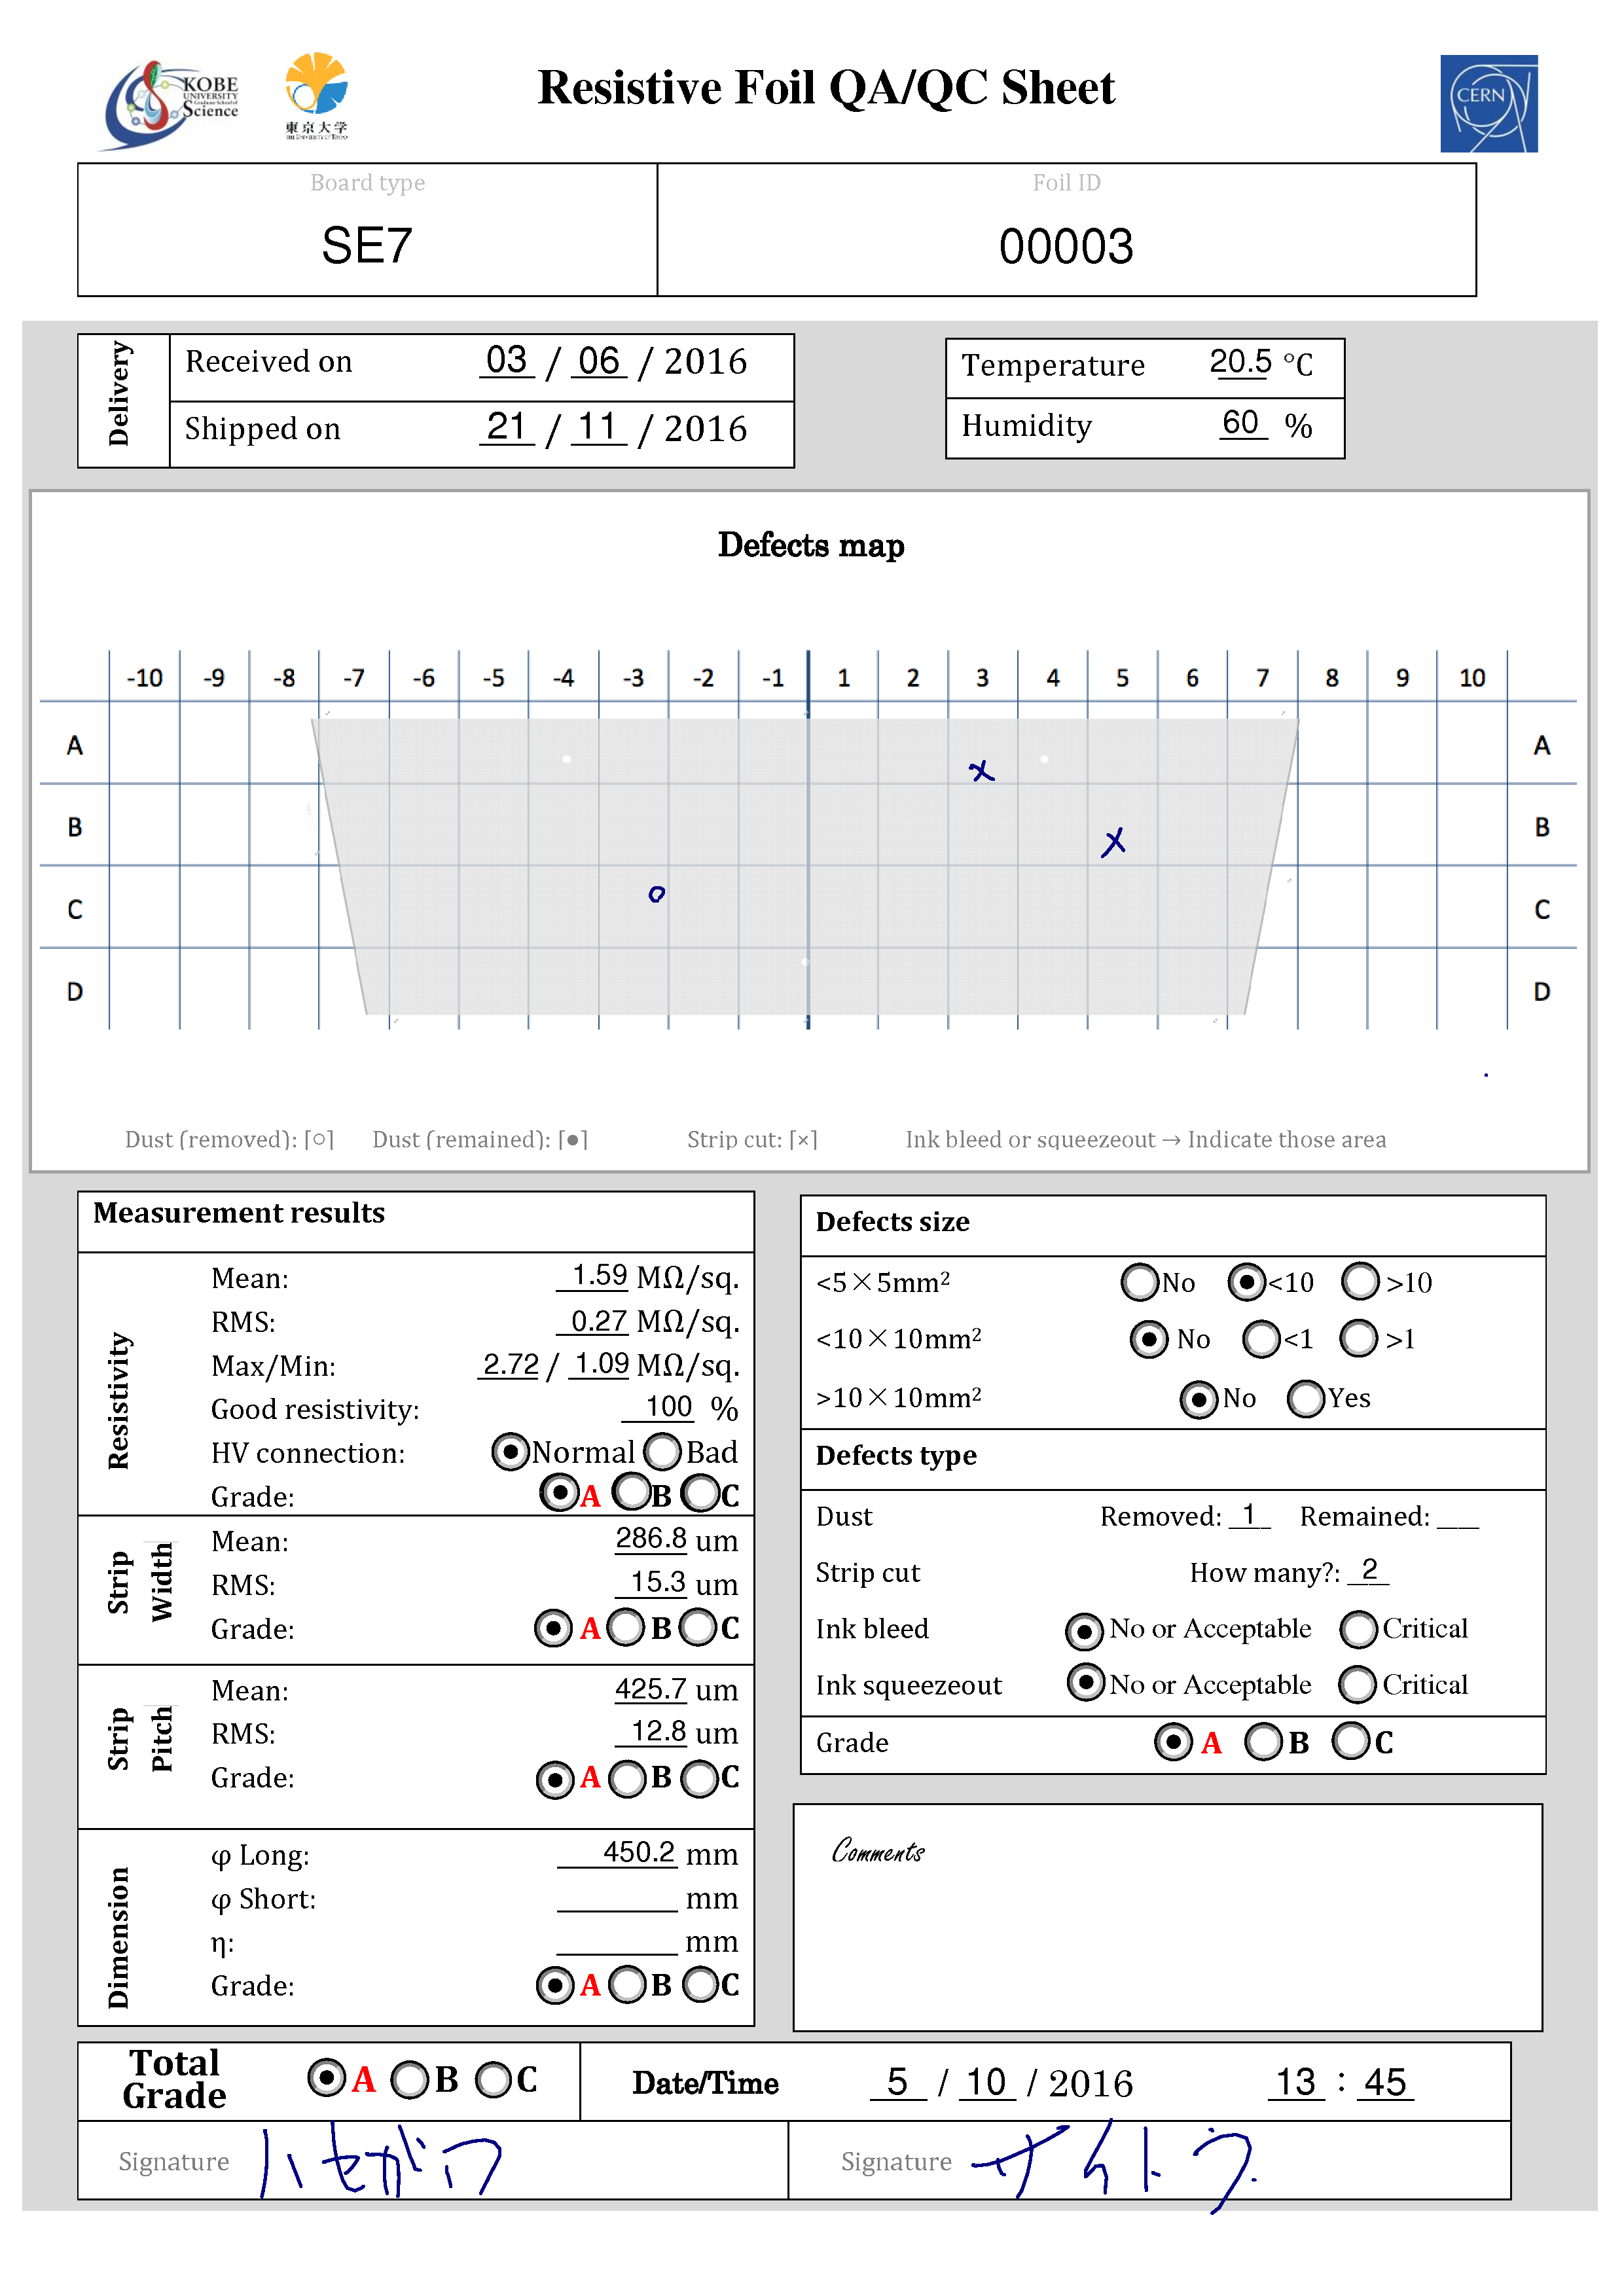Select Total Grade A option
The height and width of the screenshot is (2296, 1624).
tap(326, 2078)
